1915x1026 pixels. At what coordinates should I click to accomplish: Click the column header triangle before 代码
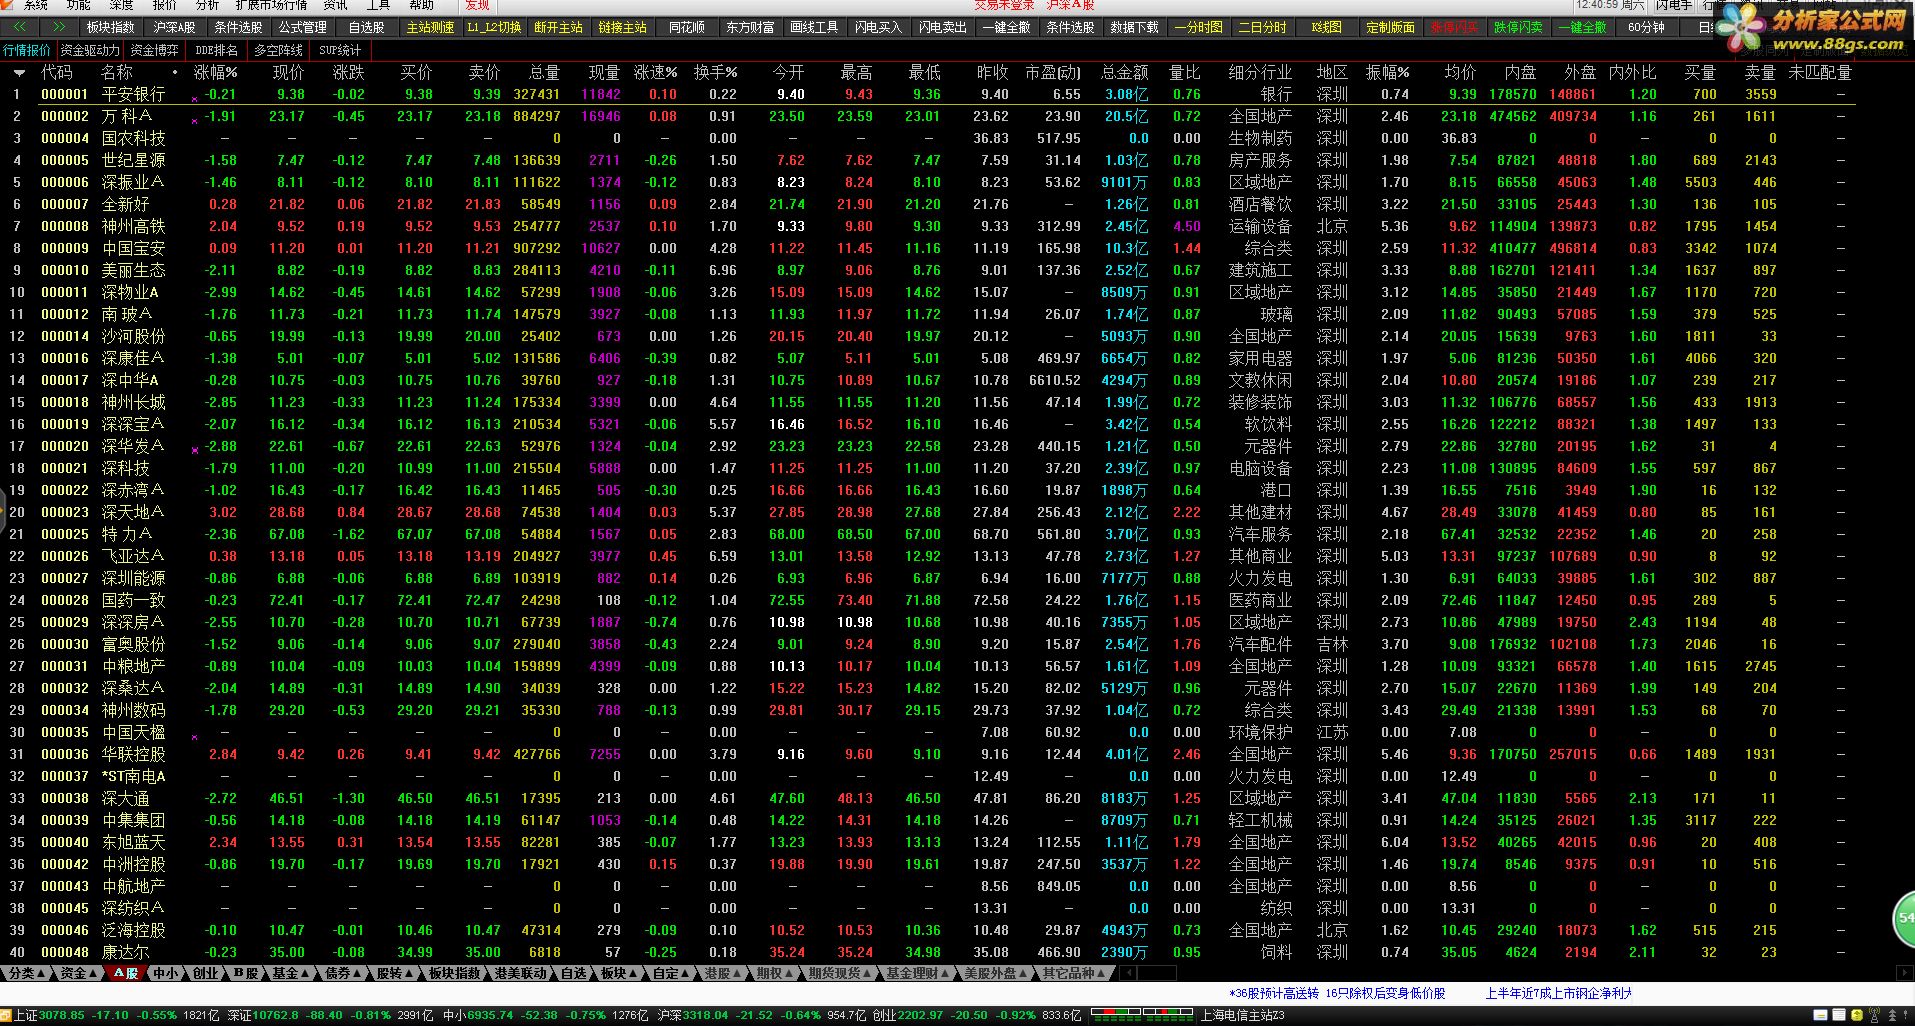click(x=19, y=73)
